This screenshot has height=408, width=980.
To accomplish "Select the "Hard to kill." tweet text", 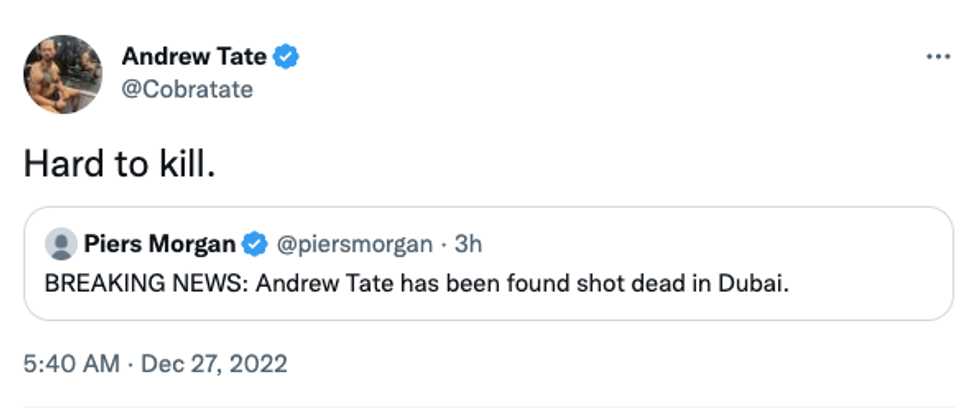I will (119, 164).
